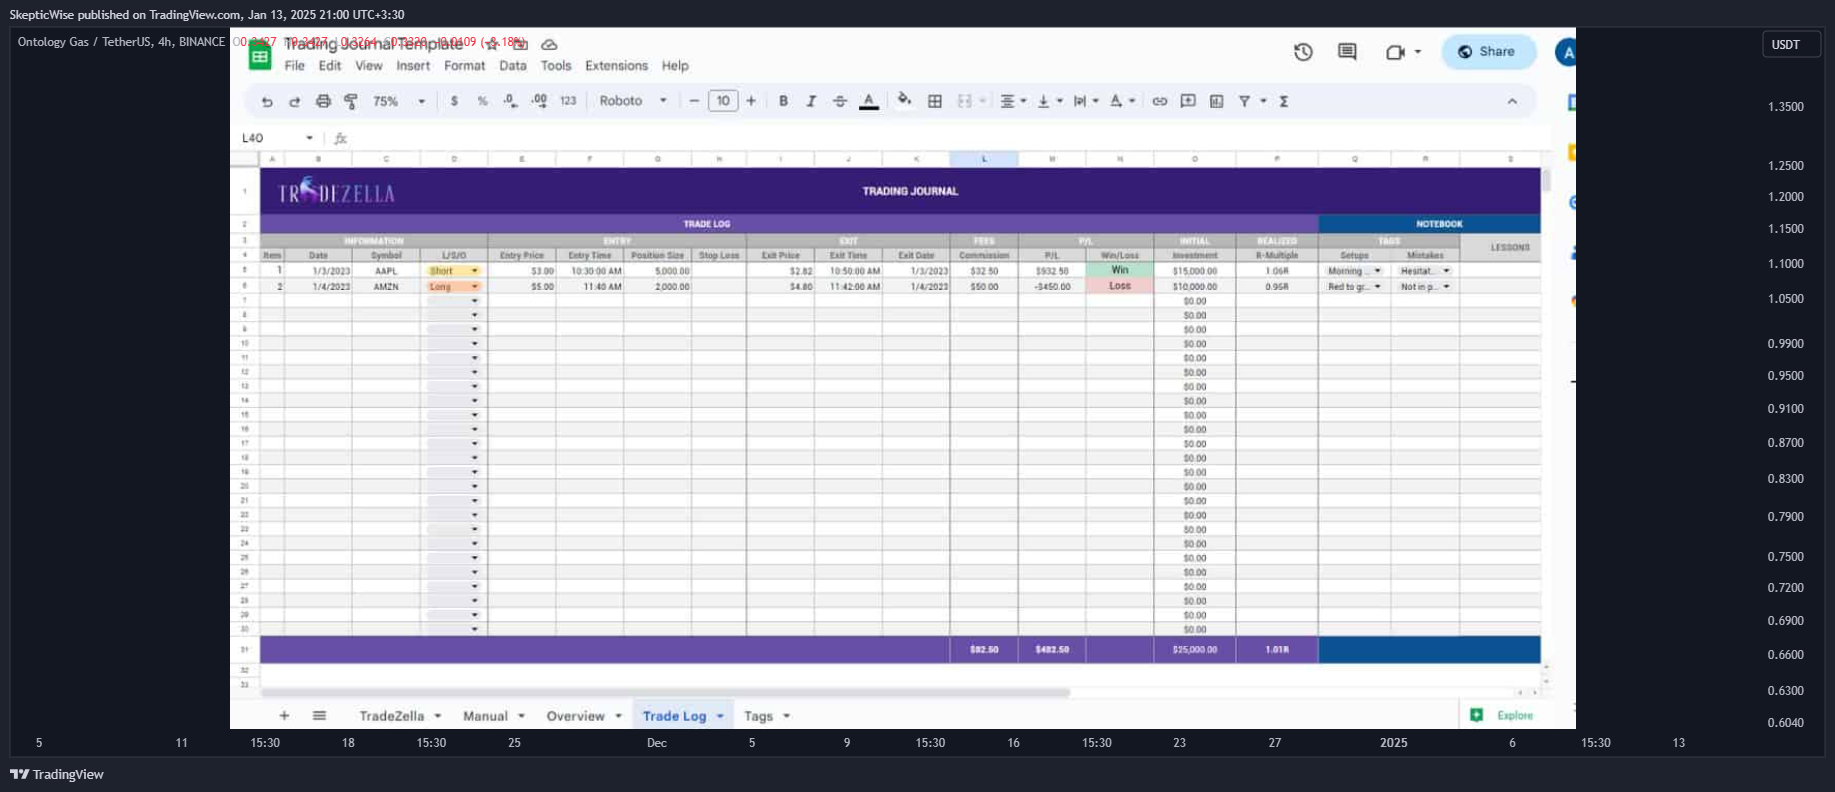Select the Paint format tool
1835x792 pixels.
(351, 101)
